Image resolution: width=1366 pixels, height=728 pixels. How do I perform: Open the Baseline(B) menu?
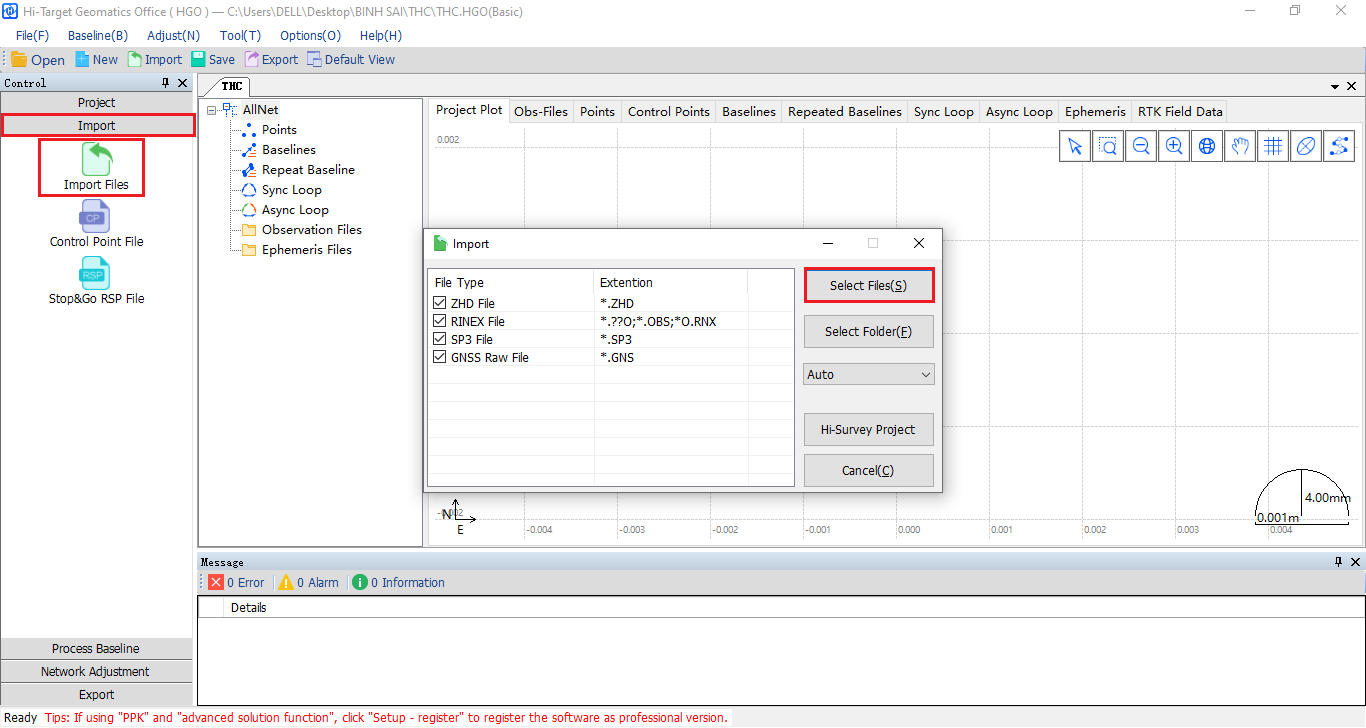point(97,35)
